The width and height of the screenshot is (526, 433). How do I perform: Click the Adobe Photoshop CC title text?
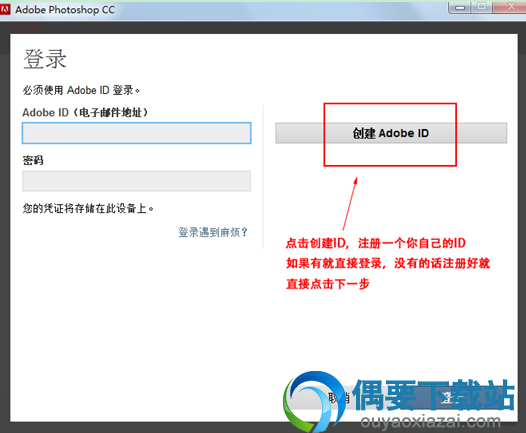tap(65, 10)
